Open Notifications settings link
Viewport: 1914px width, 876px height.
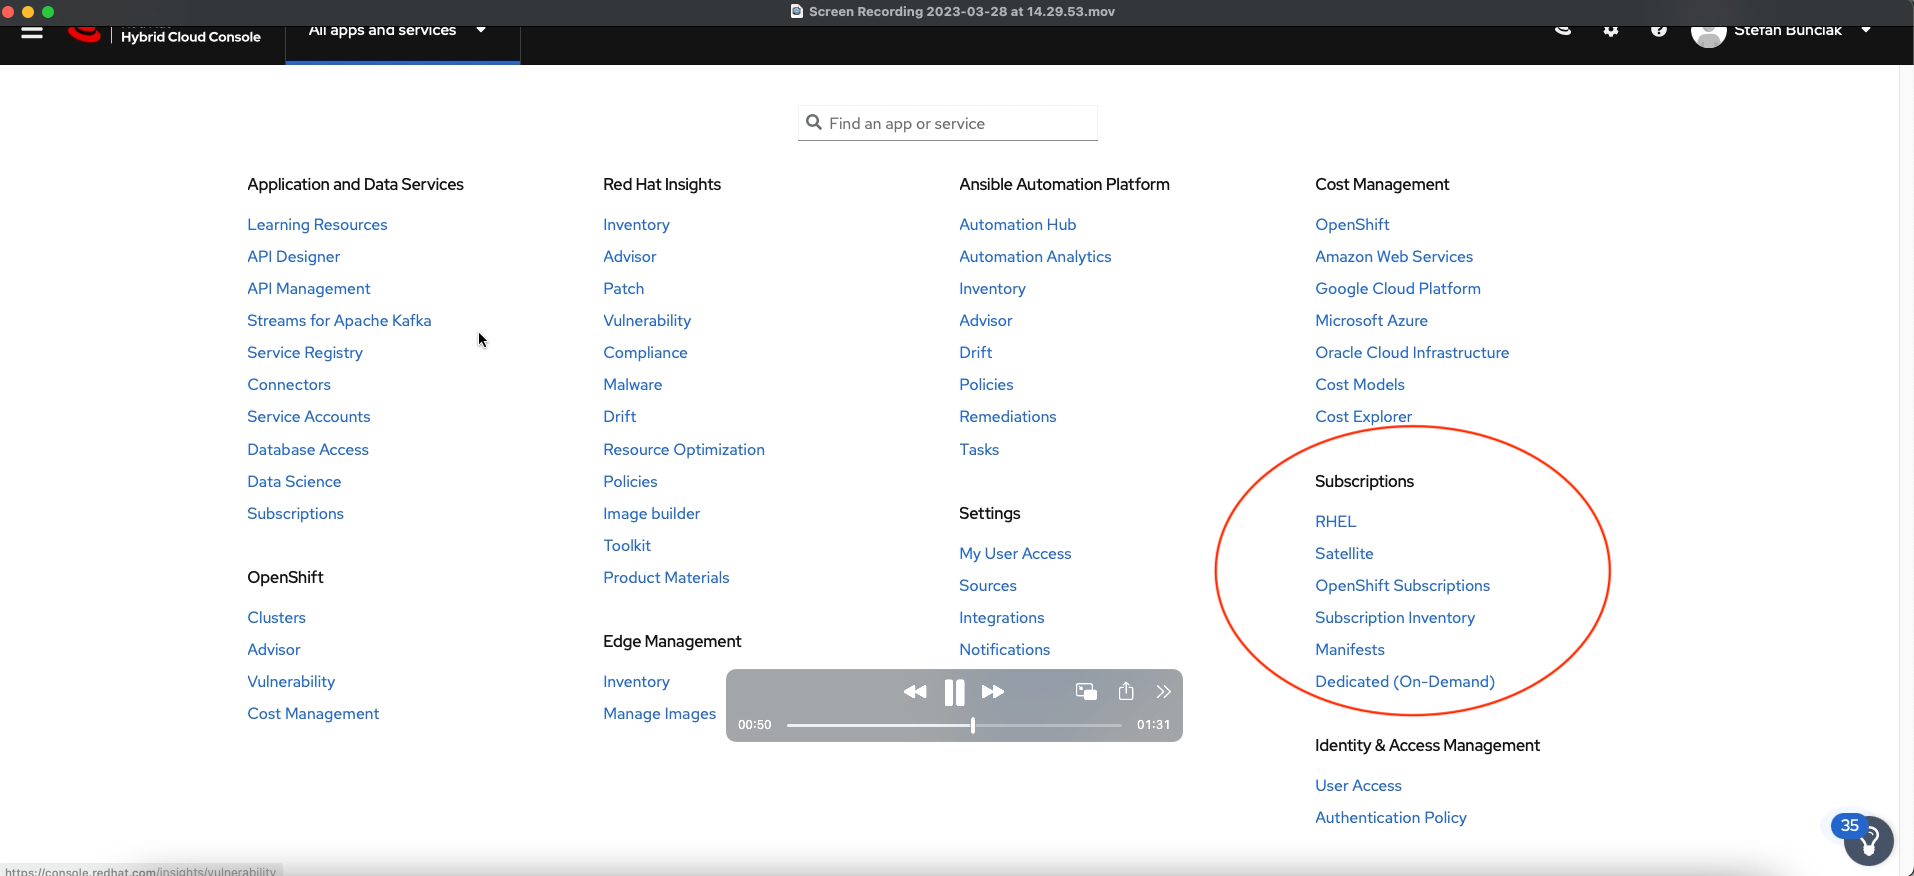tap(1005, 650)
